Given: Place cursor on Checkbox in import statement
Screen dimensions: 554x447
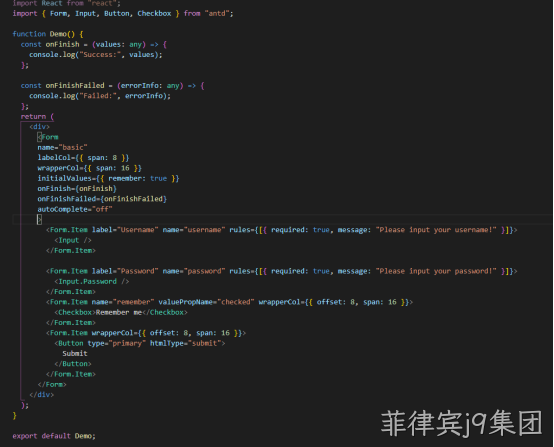Looking at the screenshot, I should [154, 13].
